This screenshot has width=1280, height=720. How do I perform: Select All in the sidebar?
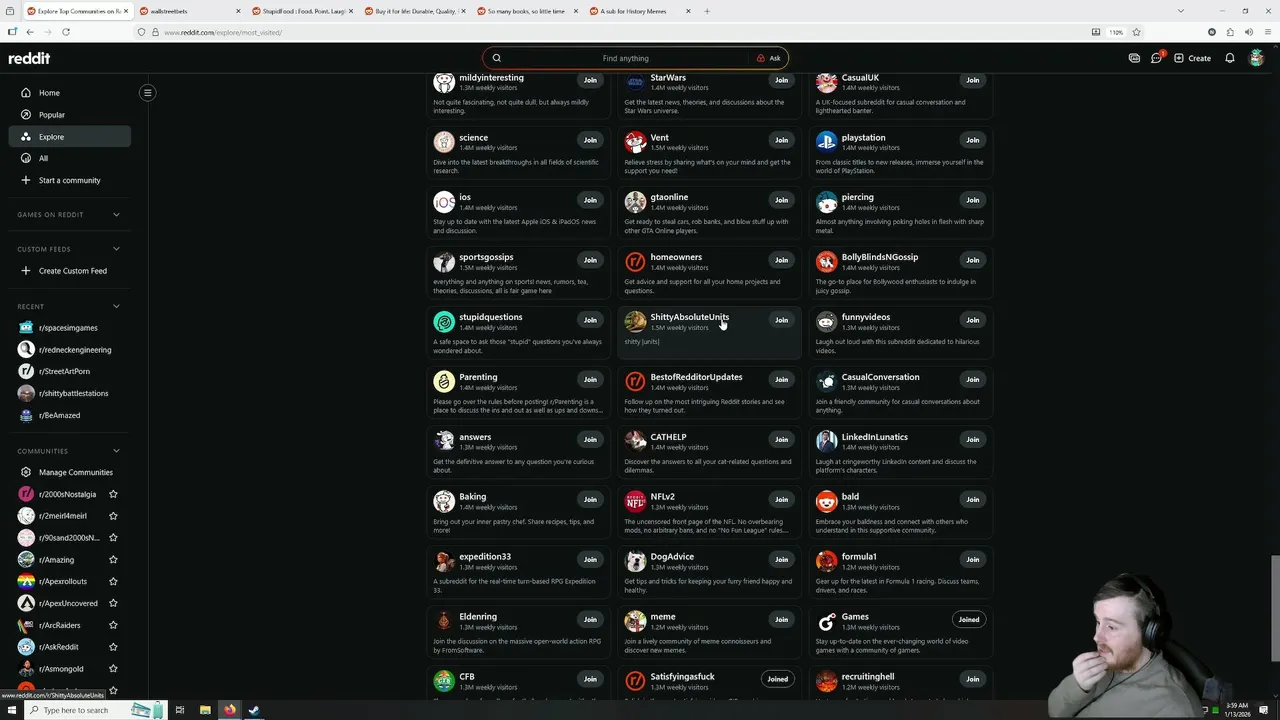click(69, 158)
